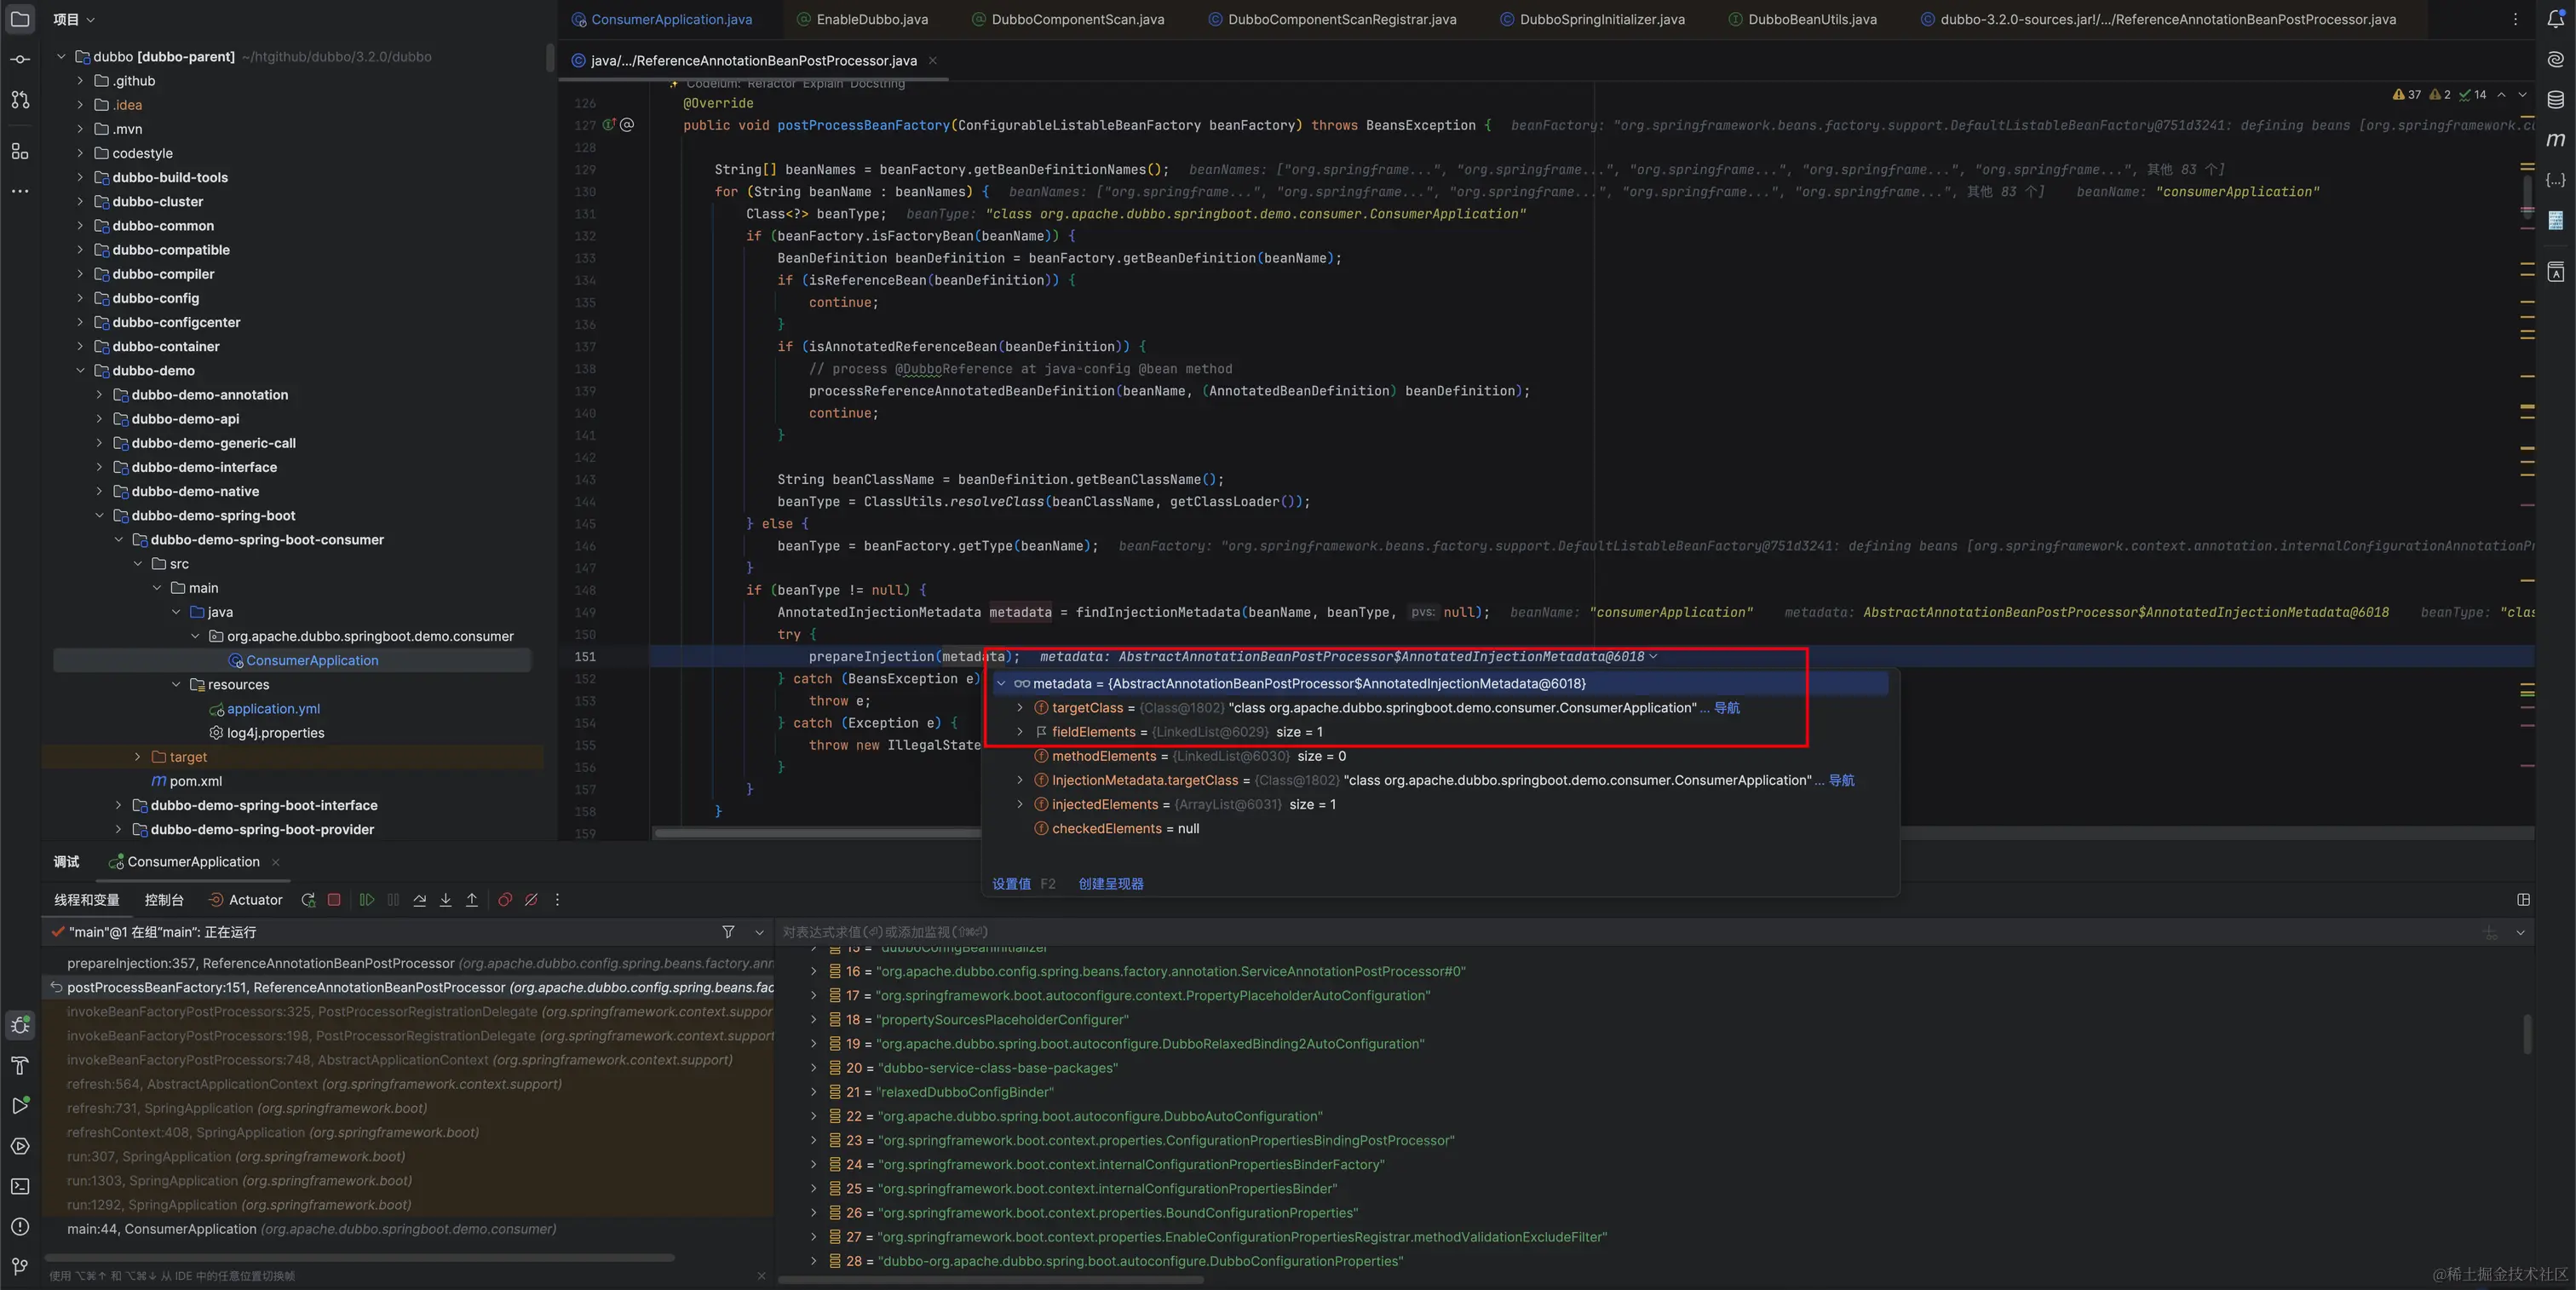Click the Step Into arrow icon
This screenshot has width=2576, height=1290.
(446, 900)
